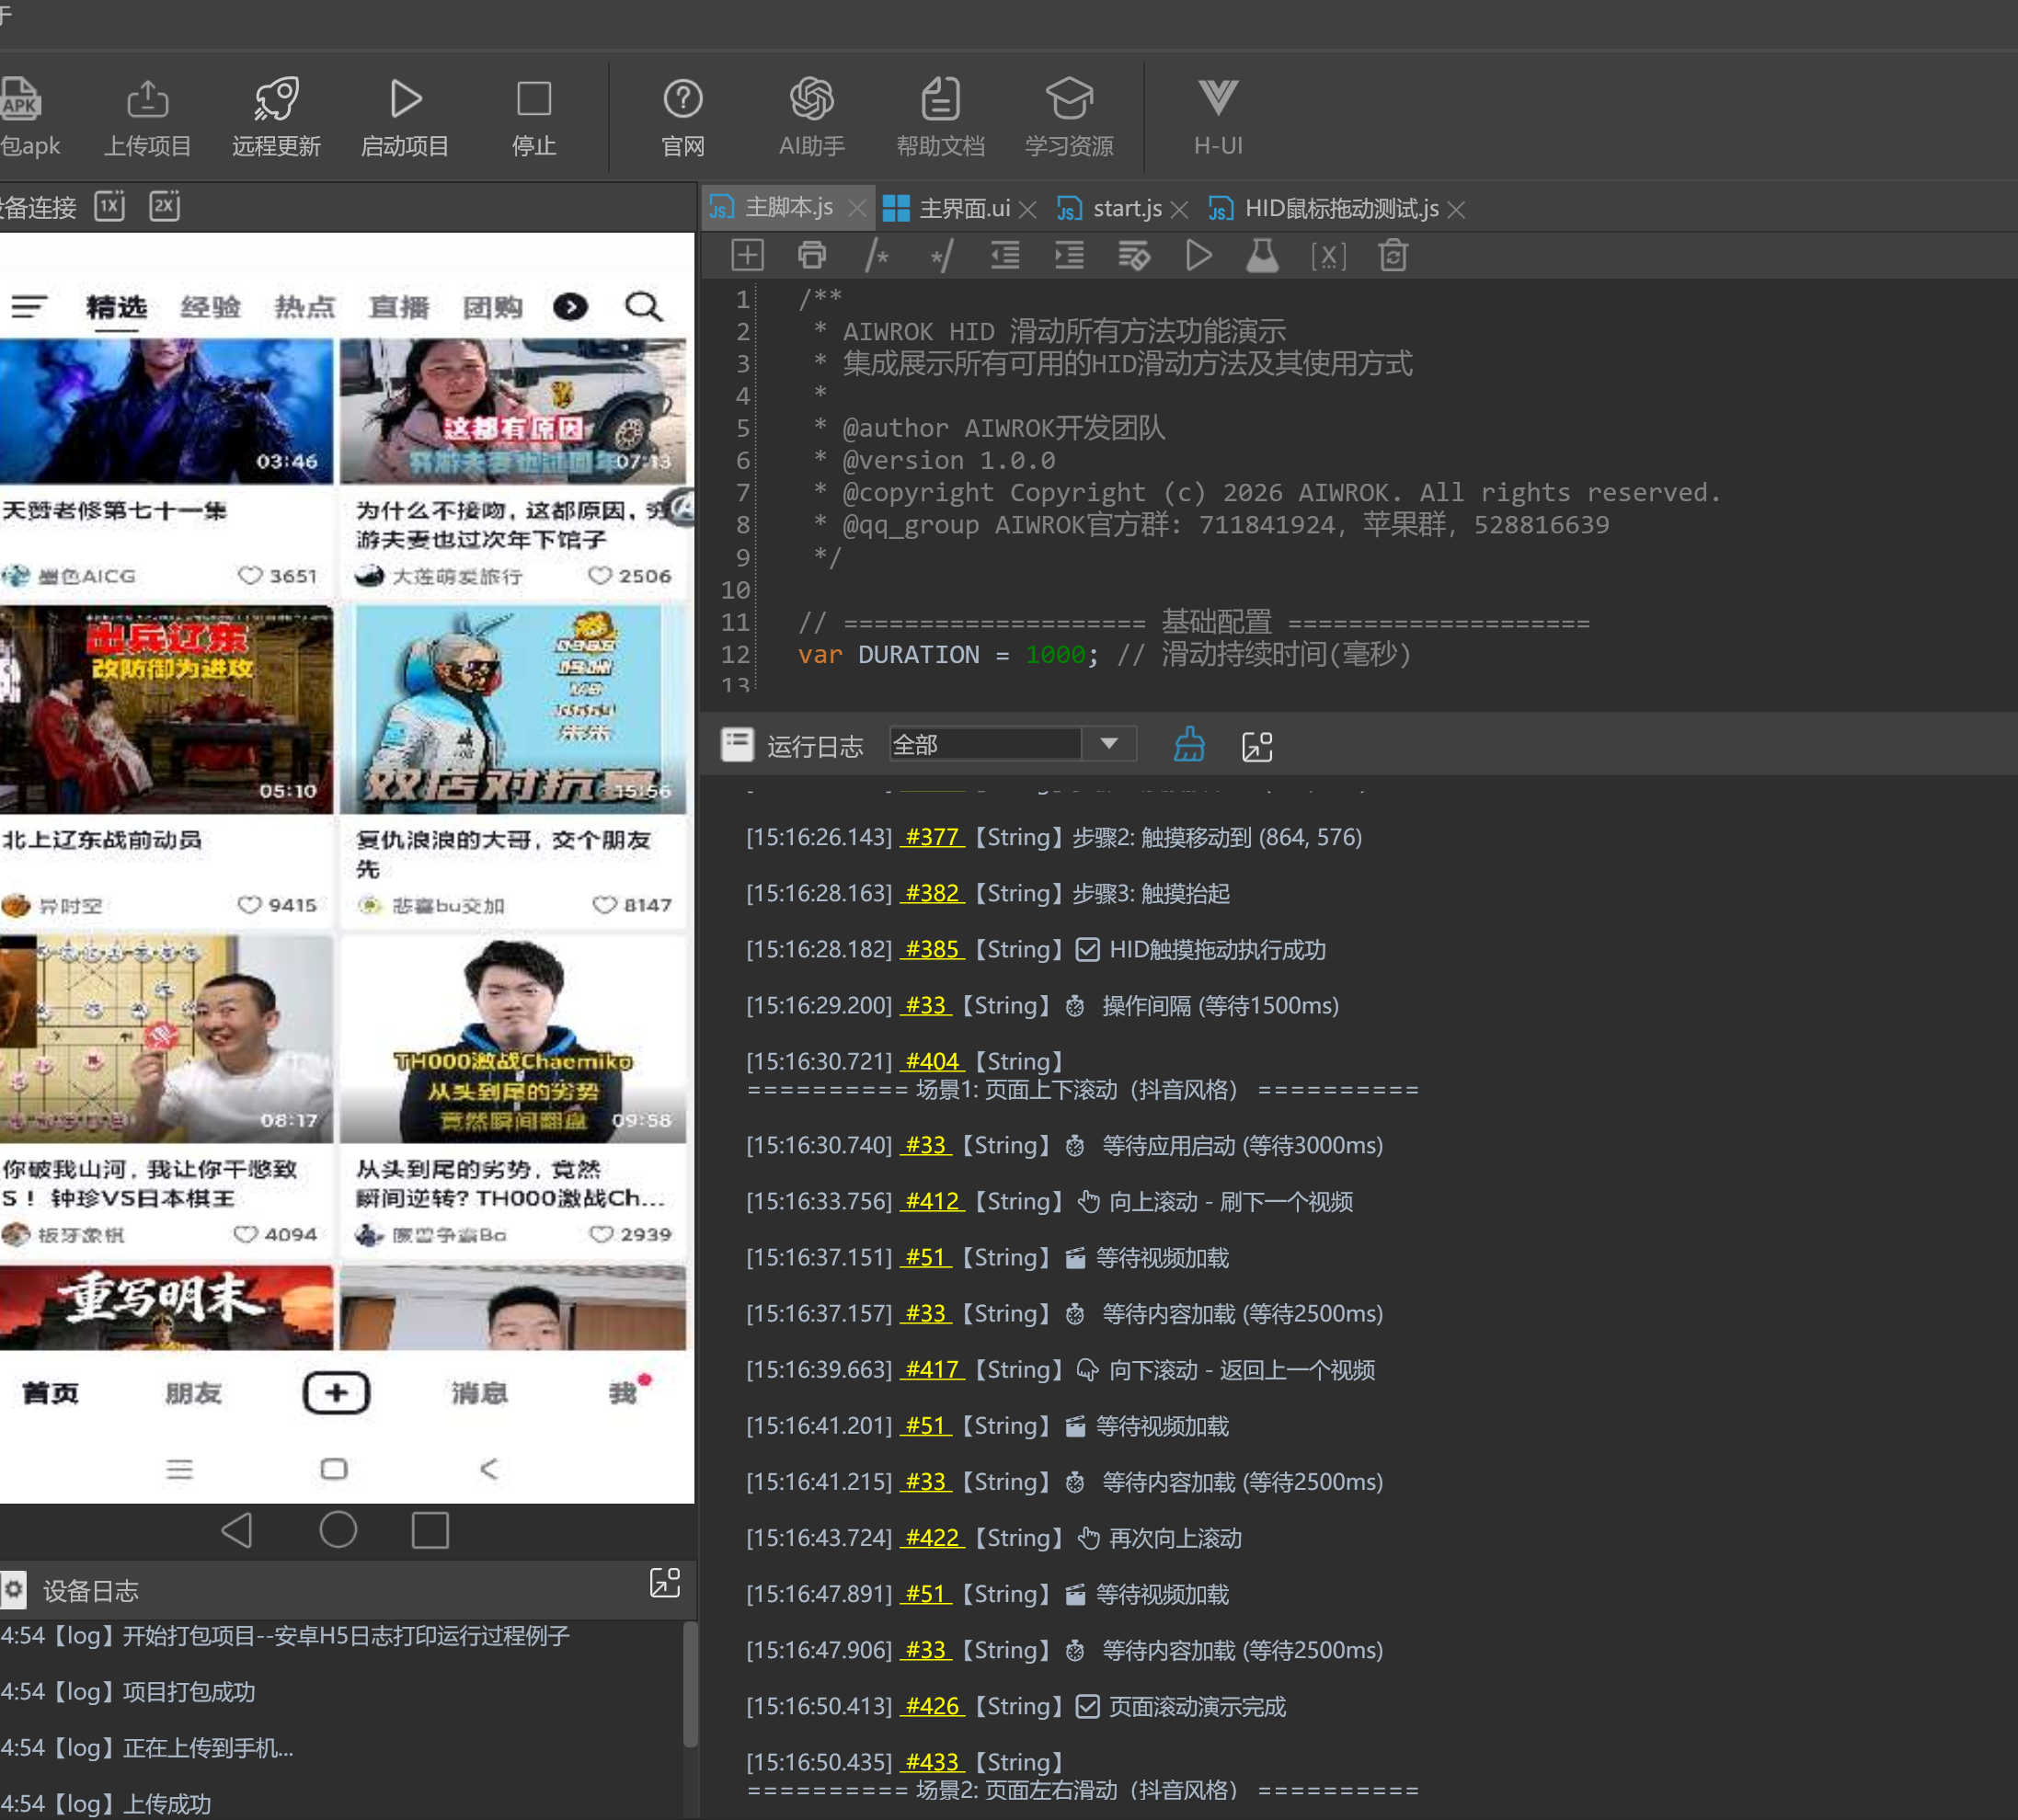Select the 经验 tab in phone app
The height and width of the screenshot is (1820, 2018).
tap(210, 307)
